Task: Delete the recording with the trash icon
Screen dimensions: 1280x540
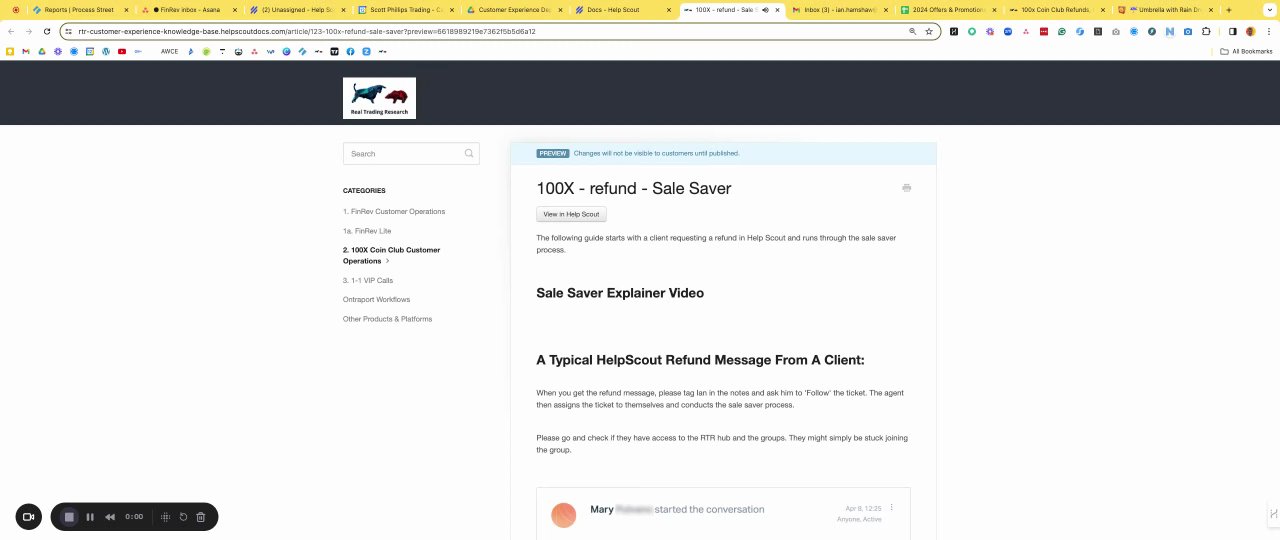Action: click(x=201, y=517)
